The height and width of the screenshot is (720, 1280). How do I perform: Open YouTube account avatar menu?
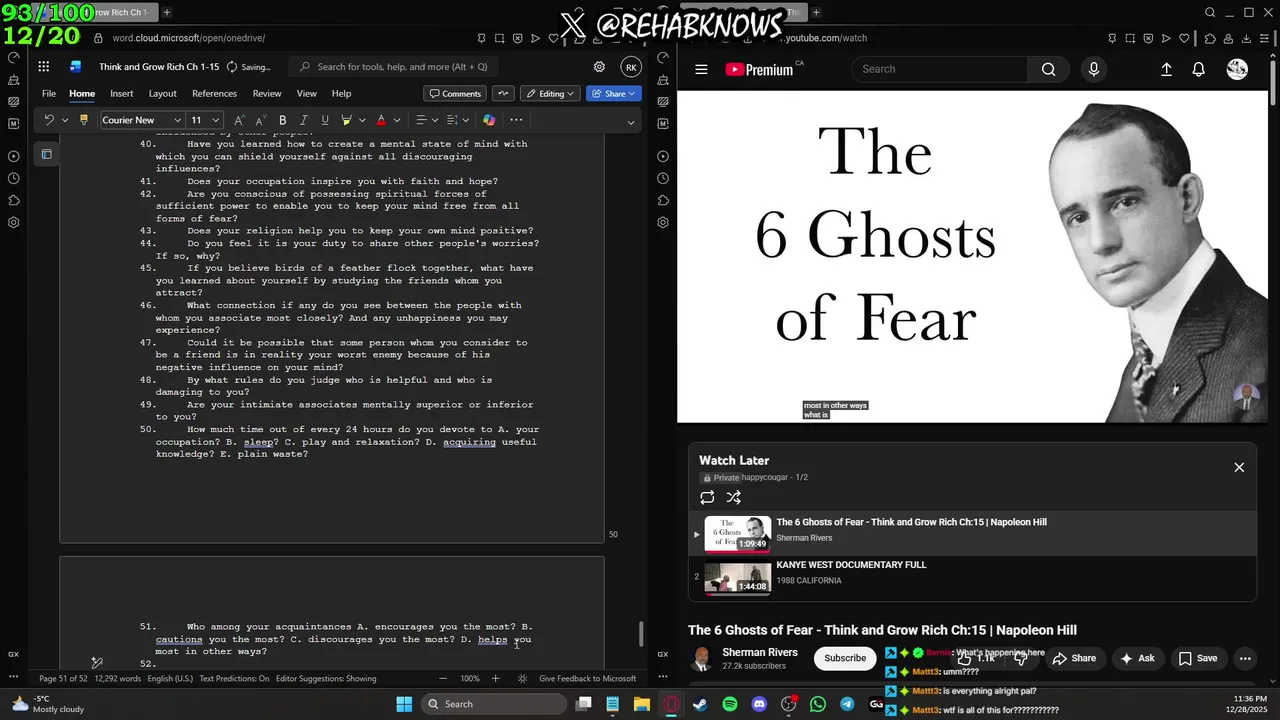1237,69
